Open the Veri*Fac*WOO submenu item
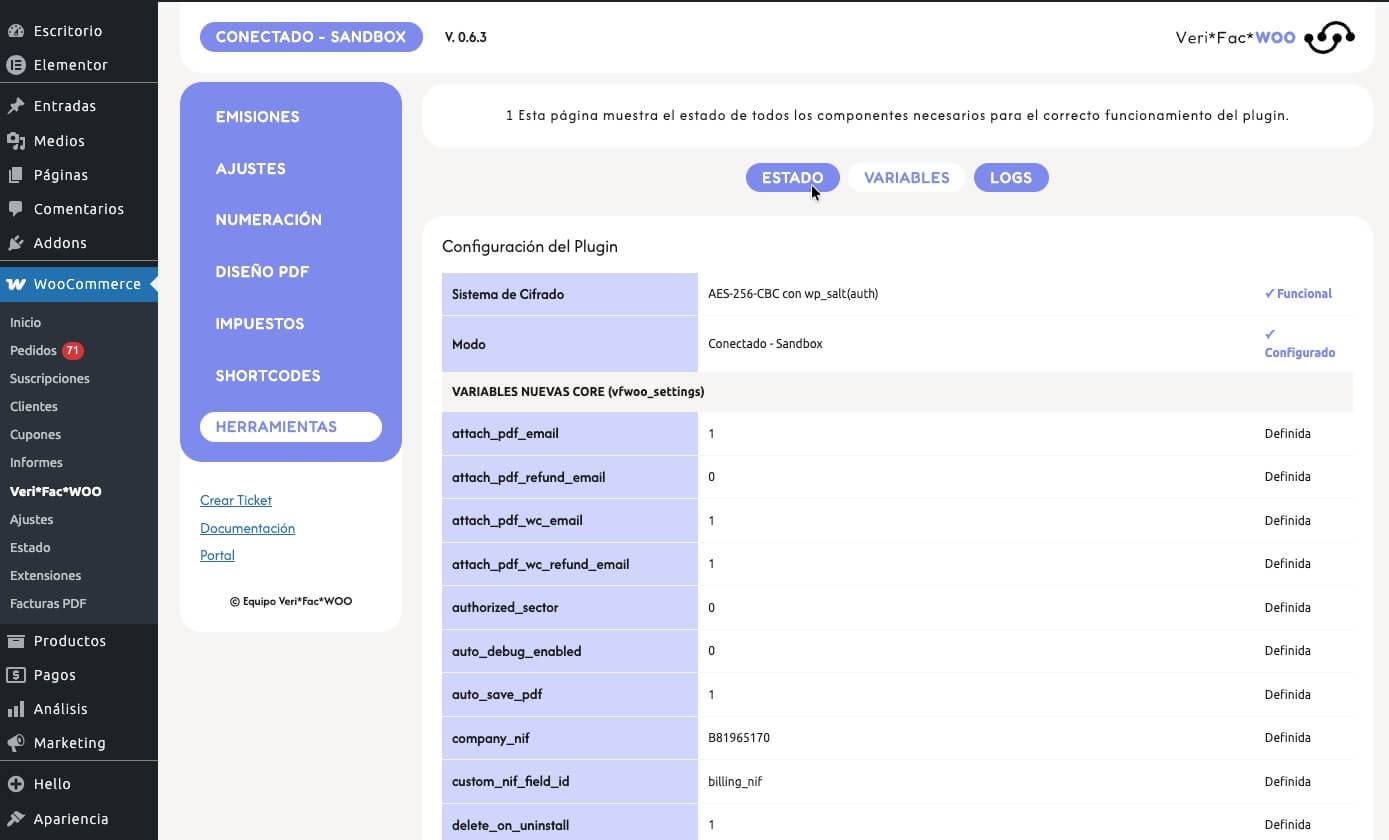The height and width of the screenshot is (840, 1389). pos(55,492)
